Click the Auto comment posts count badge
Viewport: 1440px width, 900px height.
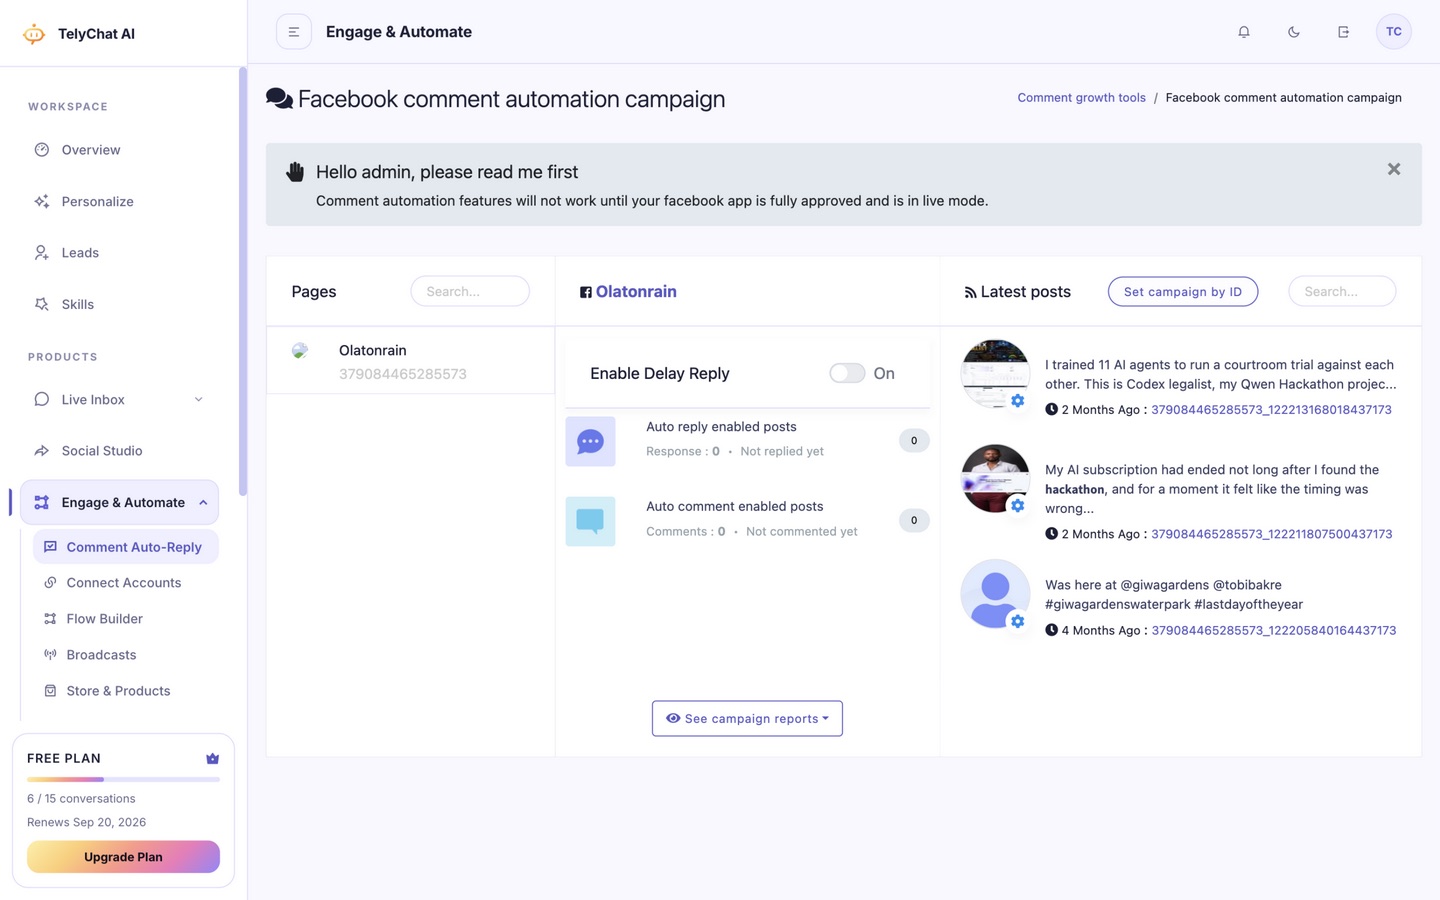pos(914,521)
